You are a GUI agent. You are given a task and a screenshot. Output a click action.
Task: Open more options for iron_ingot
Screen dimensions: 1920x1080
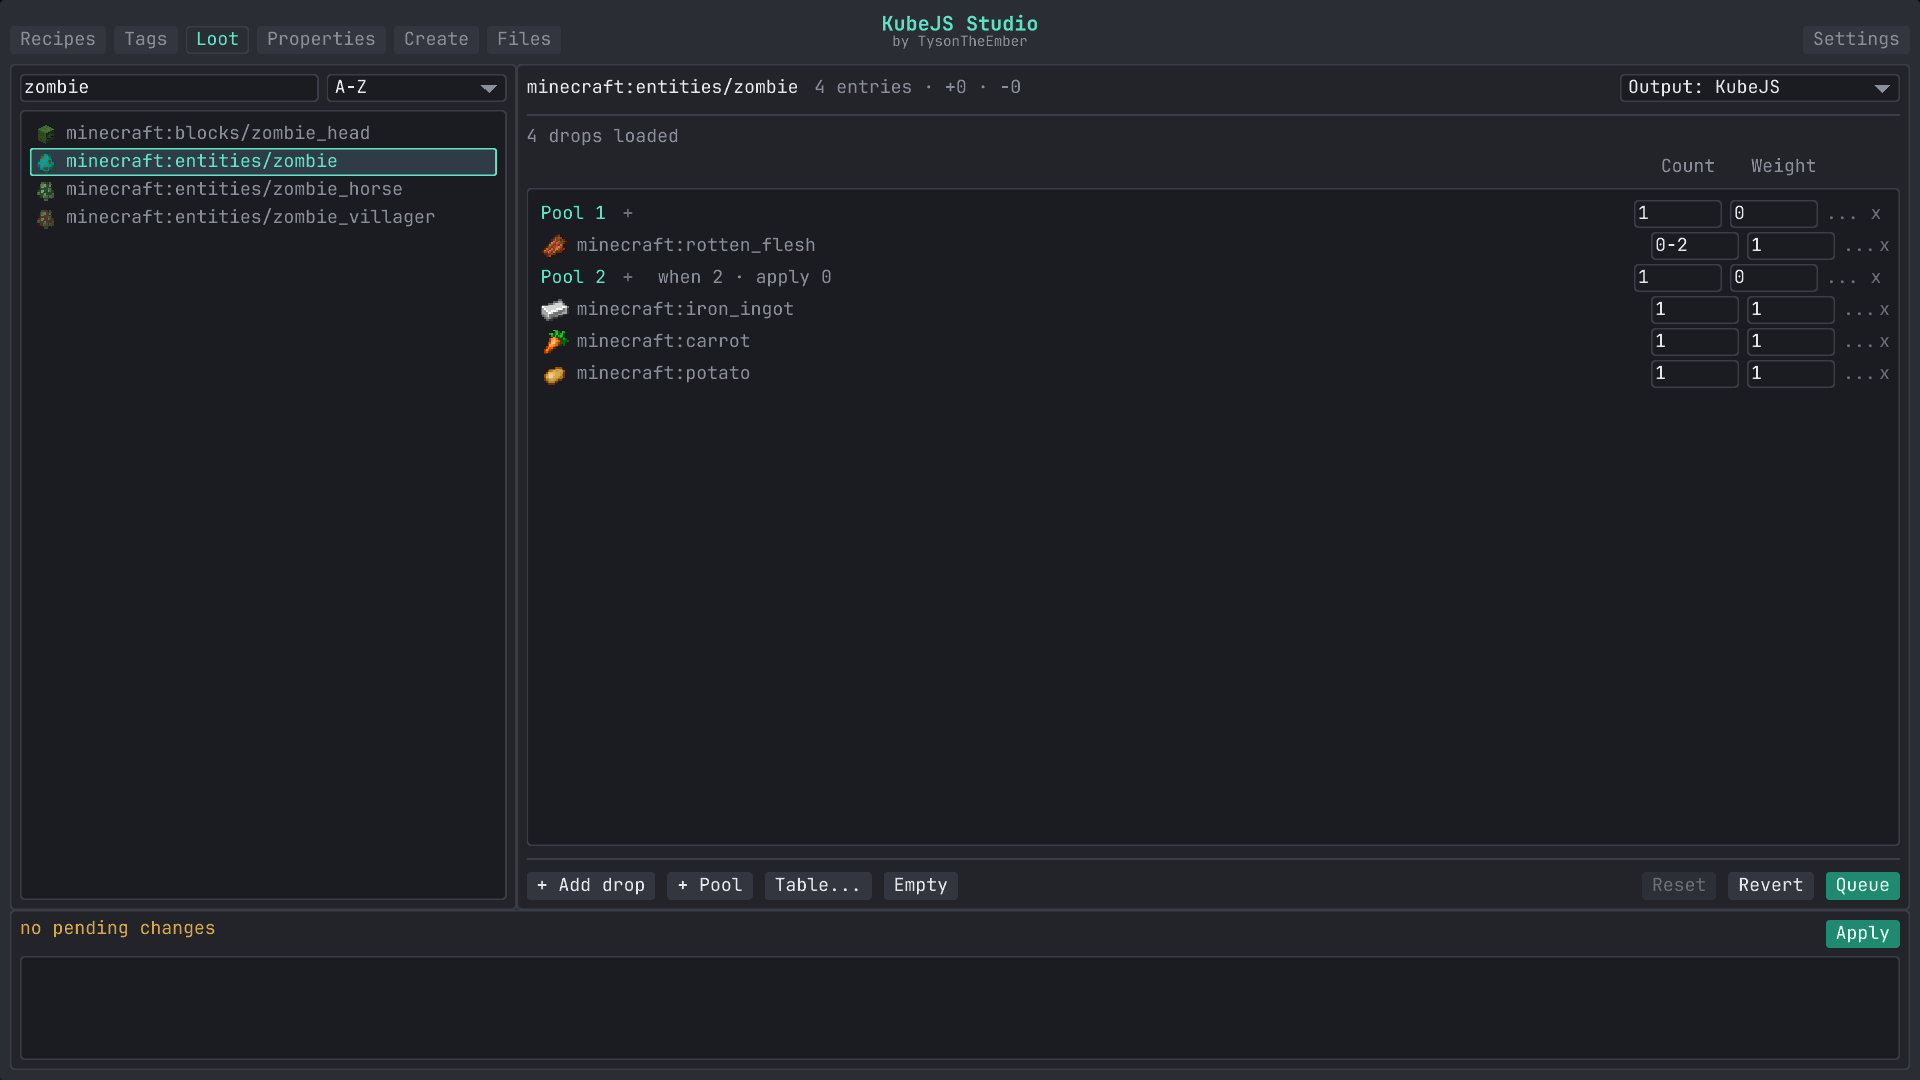pyautogui.click(x=1859, y=311)
